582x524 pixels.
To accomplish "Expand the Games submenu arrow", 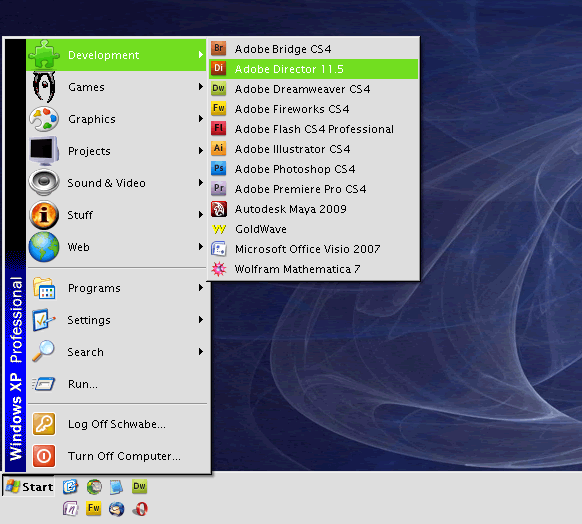I will [x=201, y=86].
